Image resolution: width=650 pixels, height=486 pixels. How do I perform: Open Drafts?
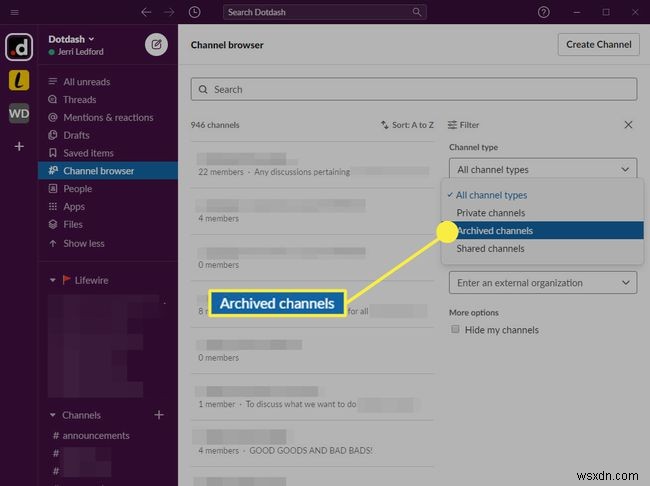coord(108,135)
